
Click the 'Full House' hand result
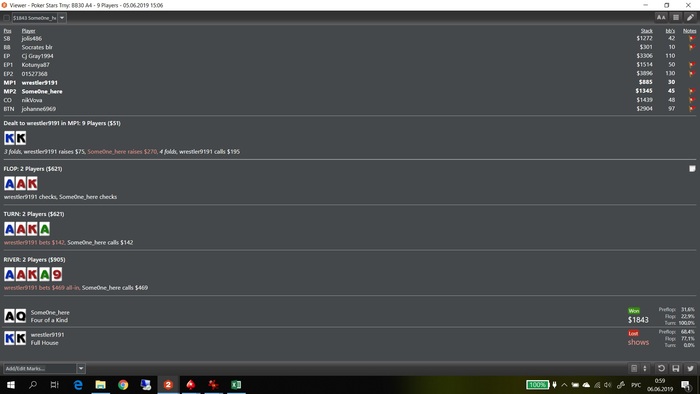pyautogui.click(x=44, y=343)
